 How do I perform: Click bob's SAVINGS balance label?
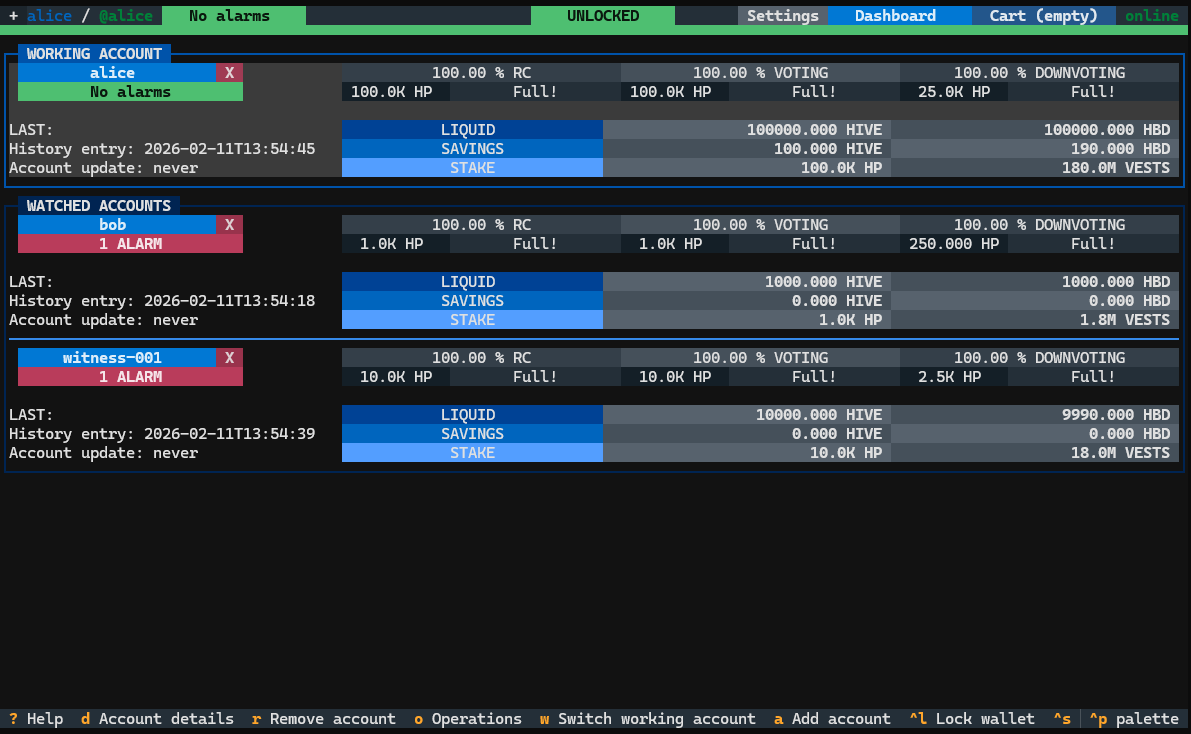pyautogui.click(x=472, y=300)
